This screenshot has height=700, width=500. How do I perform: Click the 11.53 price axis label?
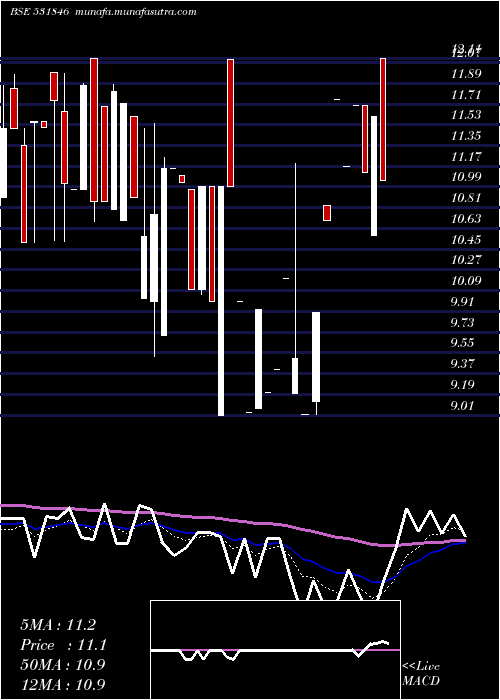(466, 115)
